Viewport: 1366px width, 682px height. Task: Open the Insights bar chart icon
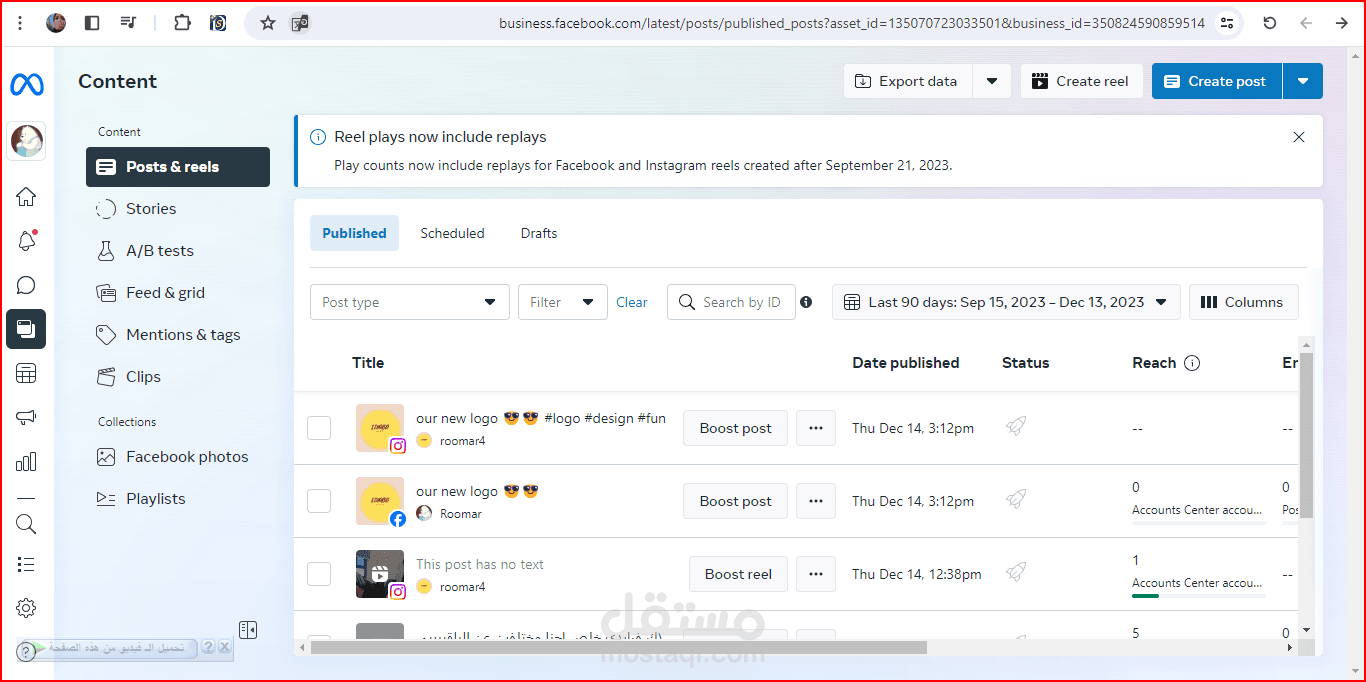(27, 462)
